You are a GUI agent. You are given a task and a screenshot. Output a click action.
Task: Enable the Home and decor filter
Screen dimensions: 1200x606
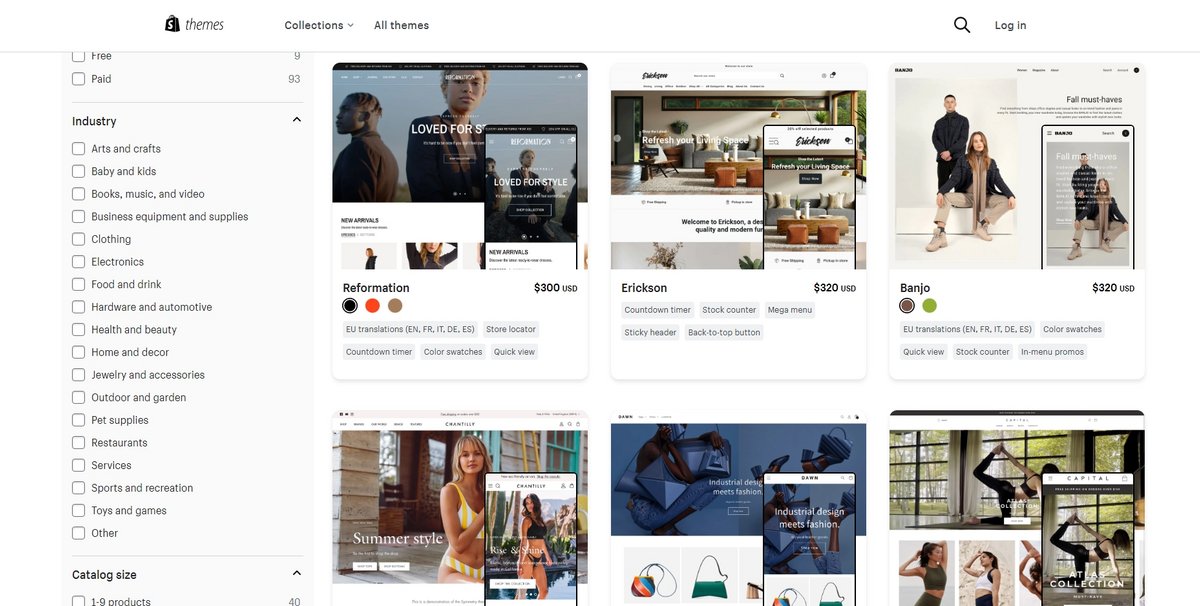pos(78,352)
